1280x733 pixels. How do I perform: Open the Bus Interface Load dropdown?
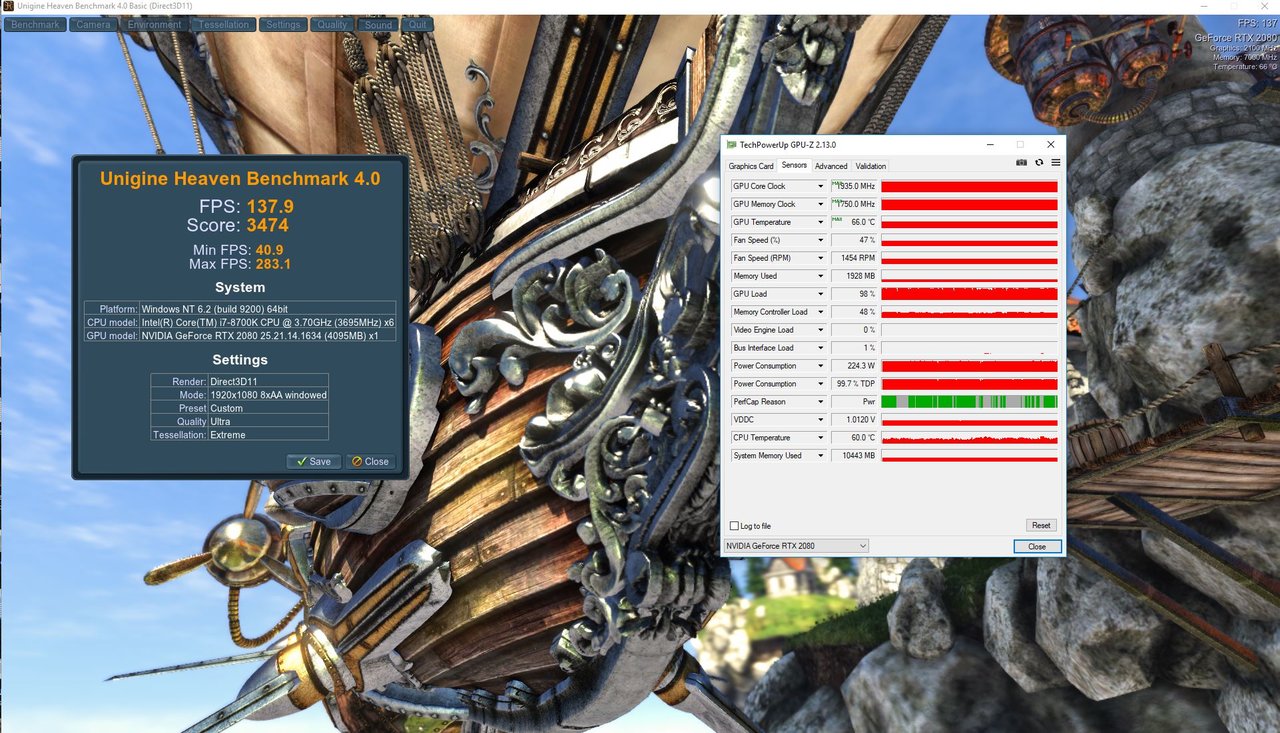click(821, 348)
